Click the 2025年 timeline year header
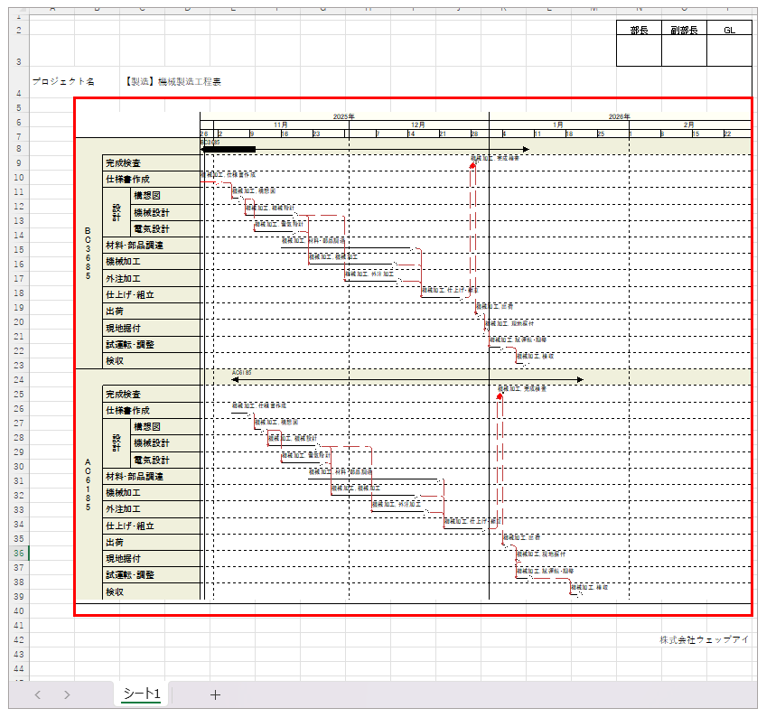Image resolution: width=761 pixels, height=711 pixels. [344, 117]
